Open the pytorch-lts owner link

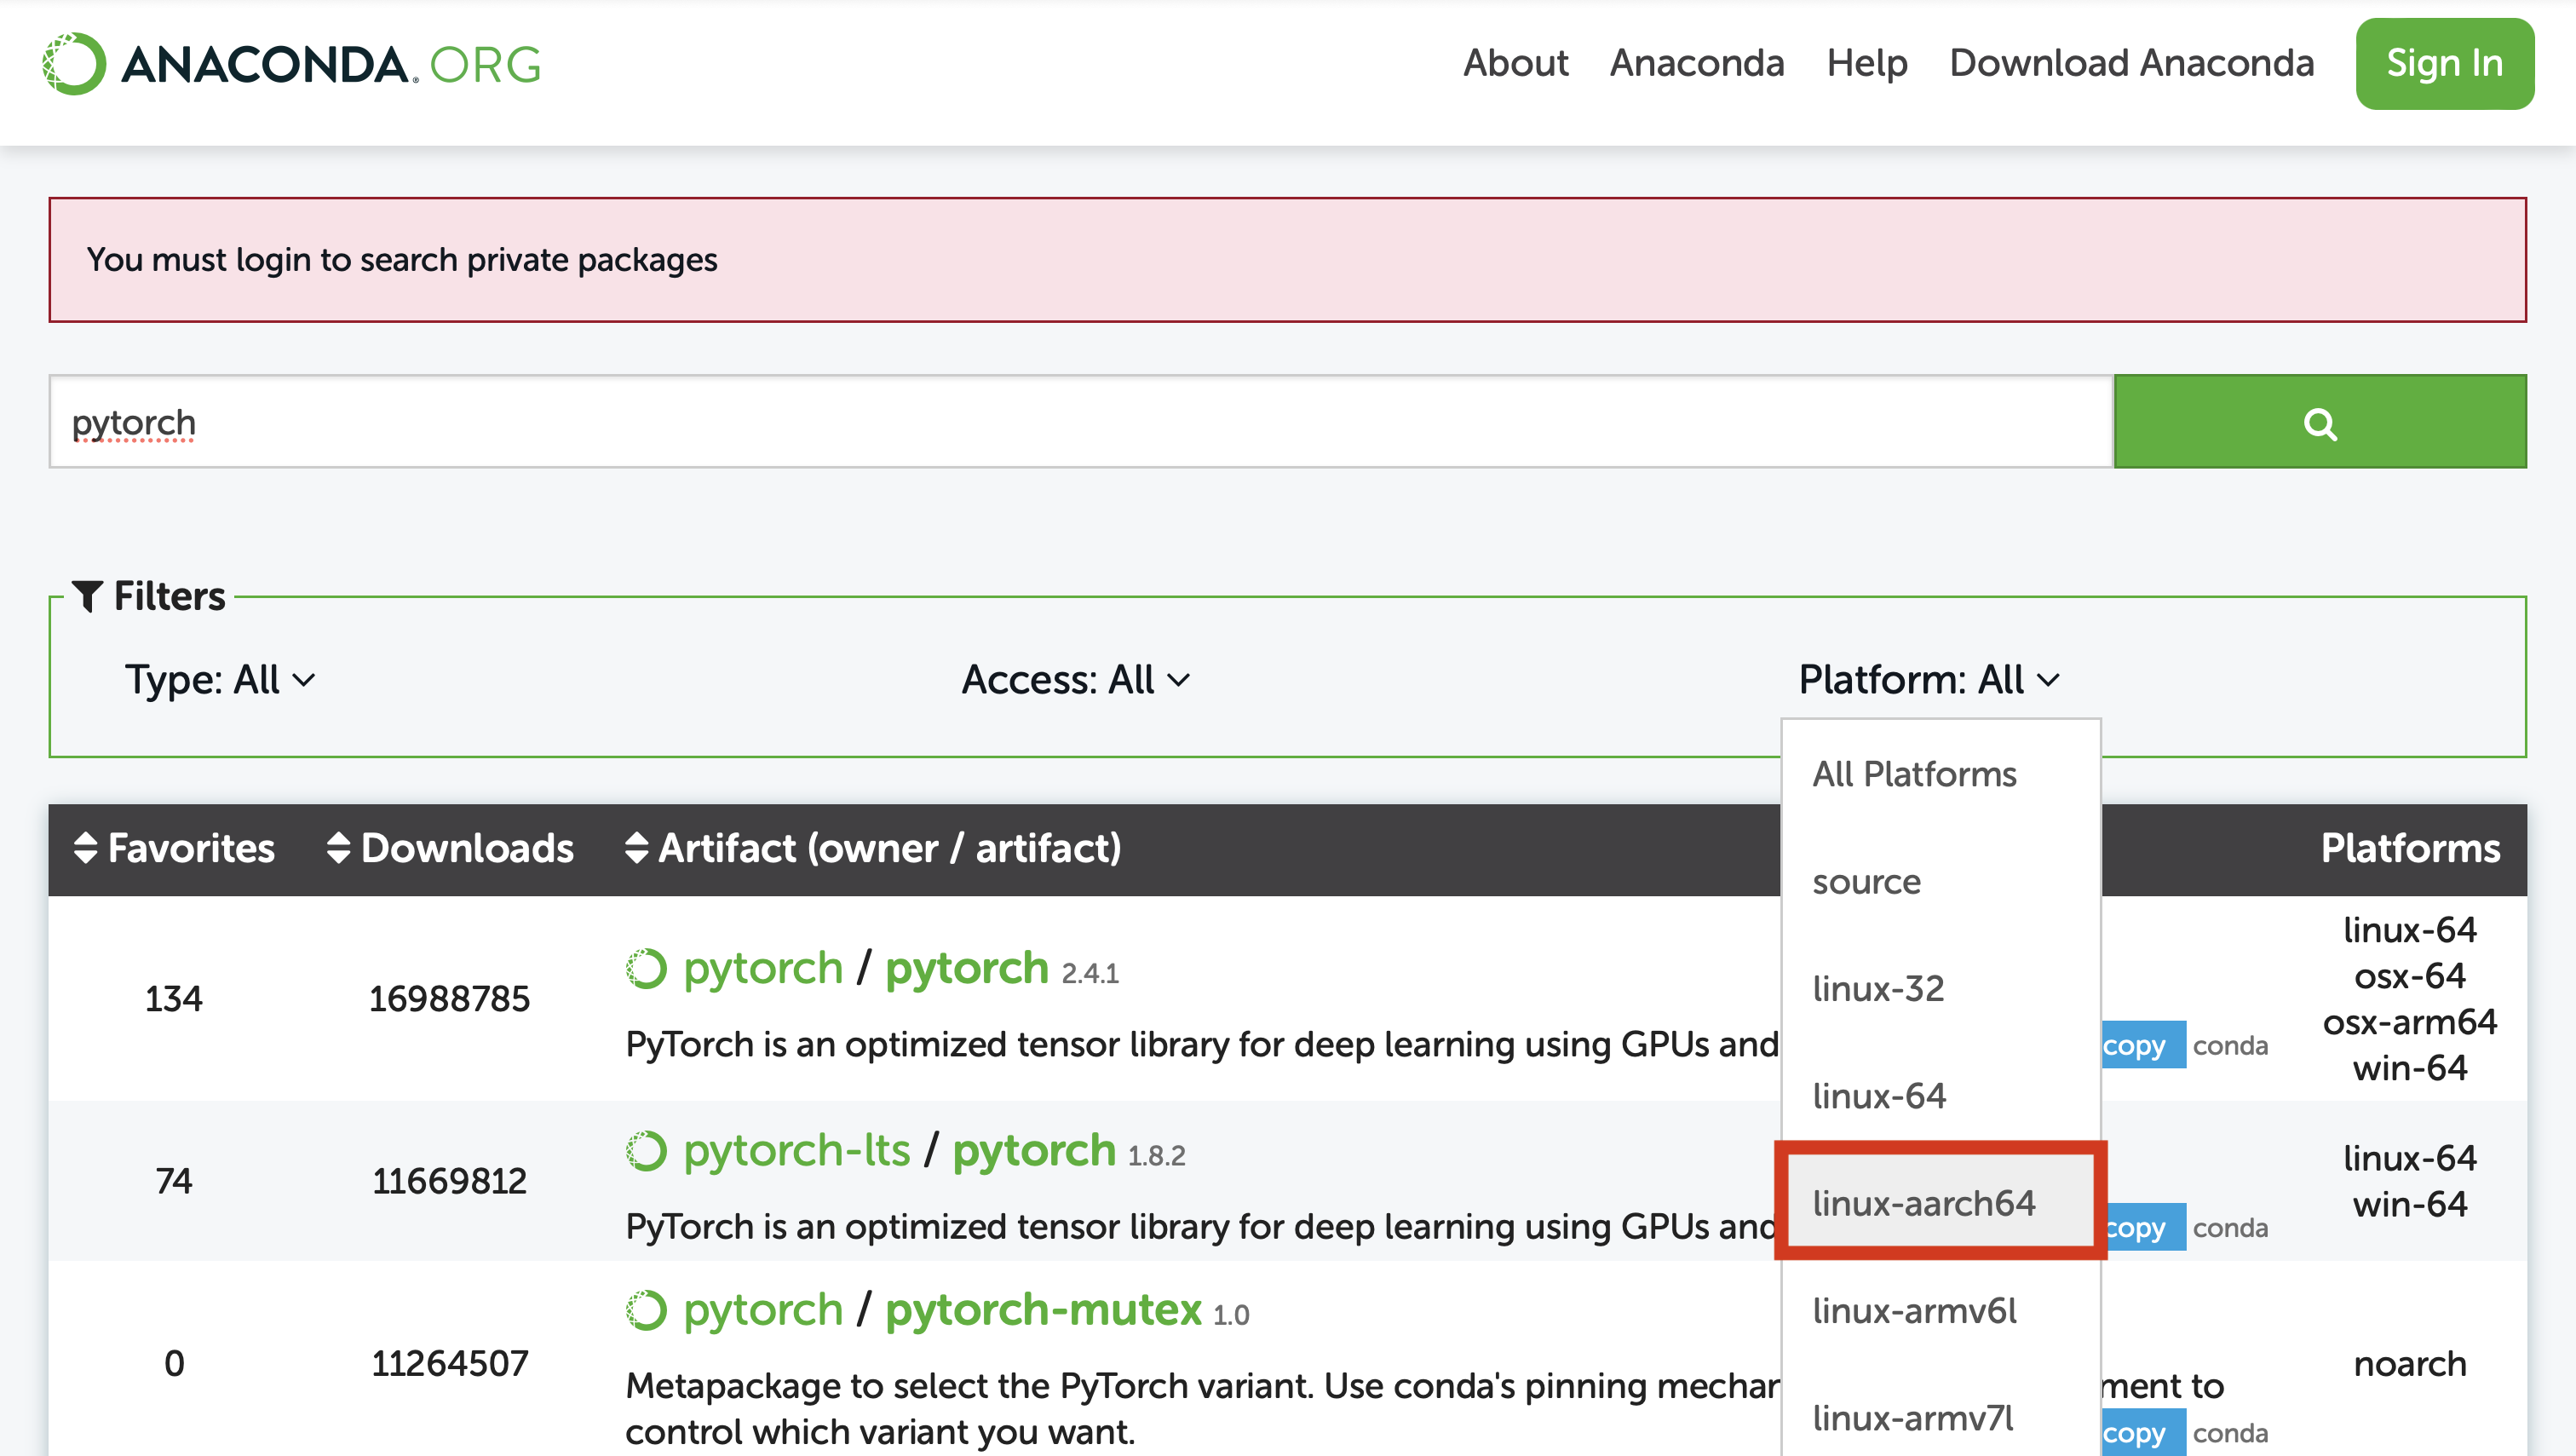(797, 1150)
